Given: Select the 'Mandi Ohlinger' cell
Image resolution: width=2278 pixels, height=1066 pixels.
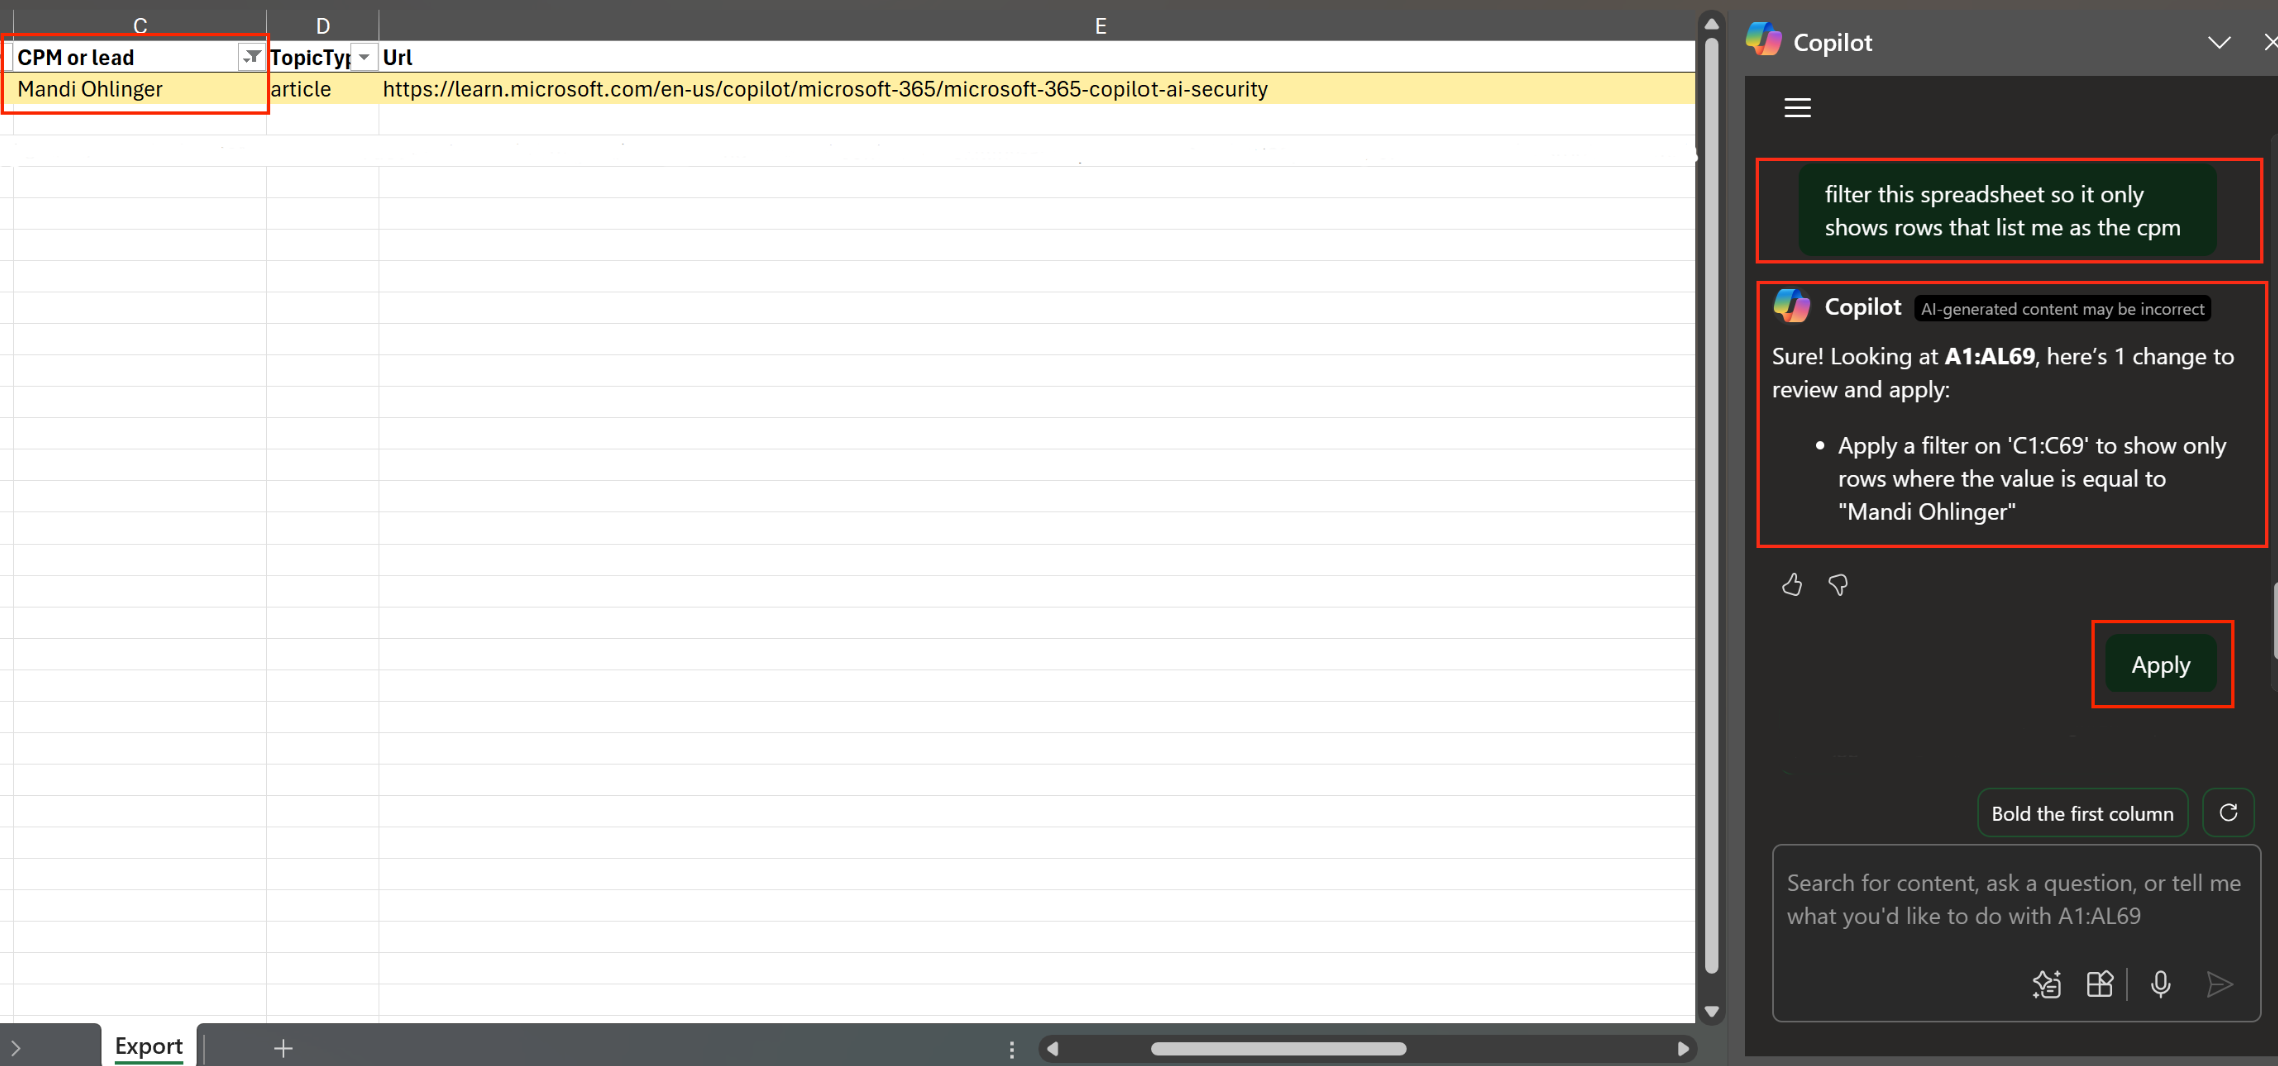Looking at the screenshot, I should click(139, 89).
